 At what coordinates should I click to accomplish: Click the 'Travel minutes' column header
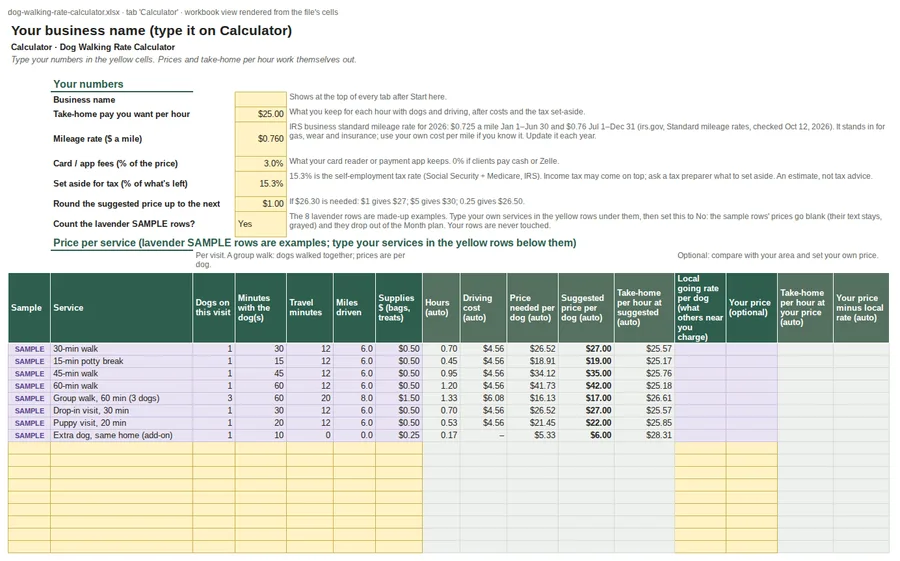pos(310,308)
